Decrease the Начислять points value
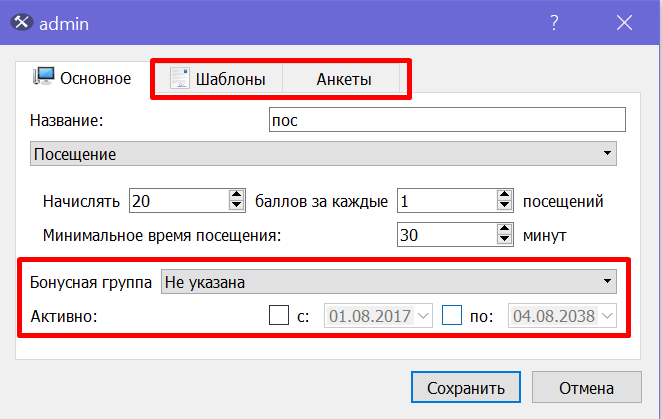 [x=236, y=206]
